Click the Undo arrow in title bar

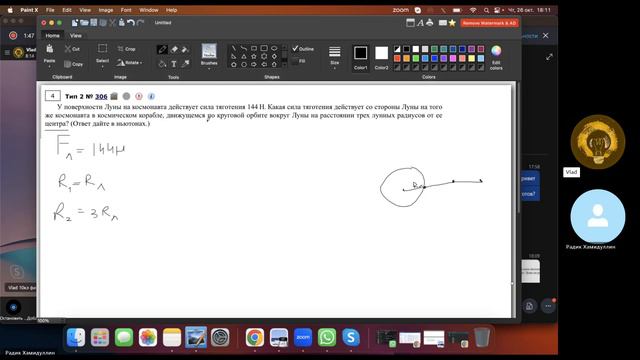click(131, 22)
